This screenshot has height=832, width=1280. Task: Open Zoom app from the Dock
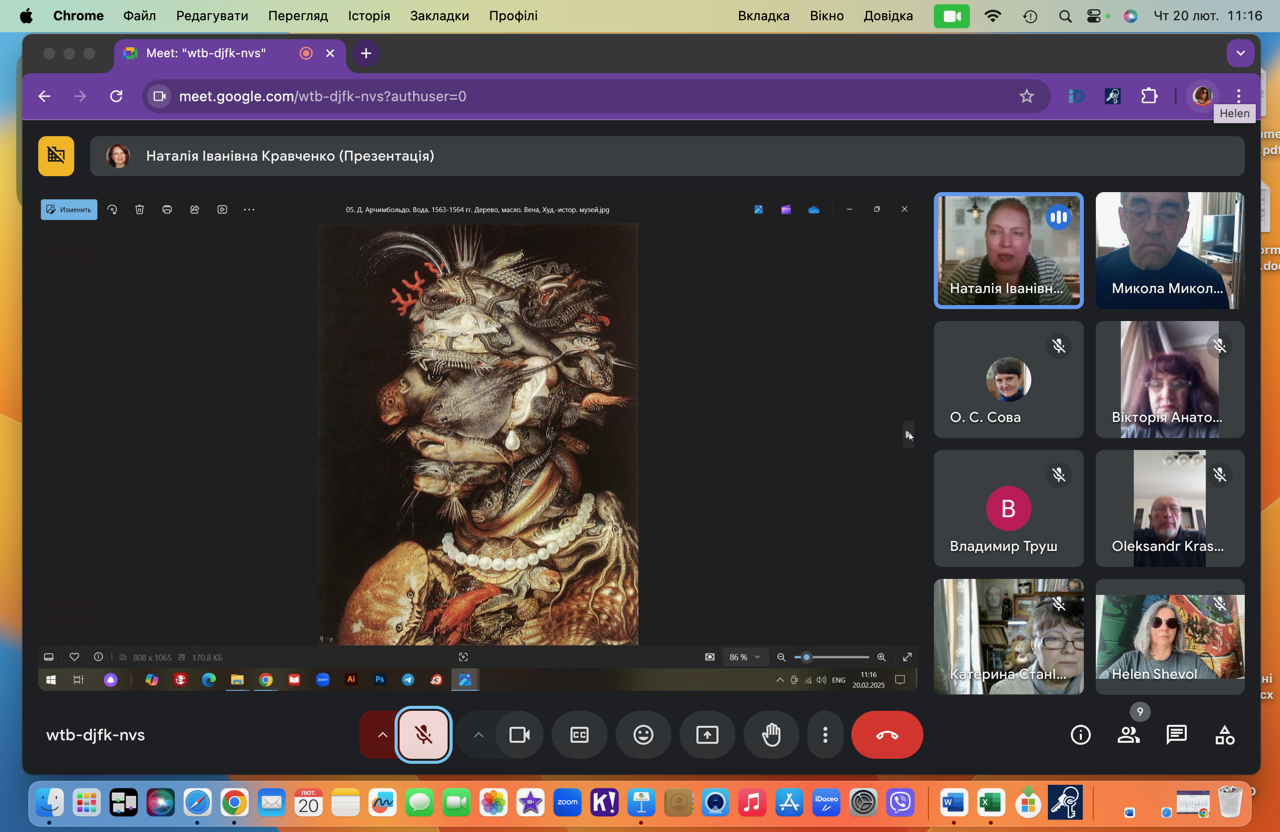point(567,802)
